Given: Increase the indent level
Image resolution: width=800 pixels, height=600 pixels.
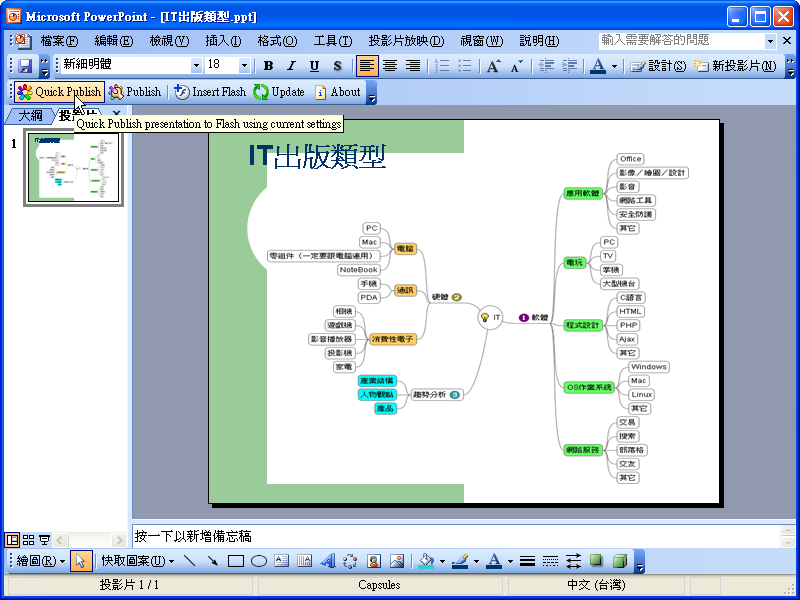Looking at the screenshot, I should point(569,66).
